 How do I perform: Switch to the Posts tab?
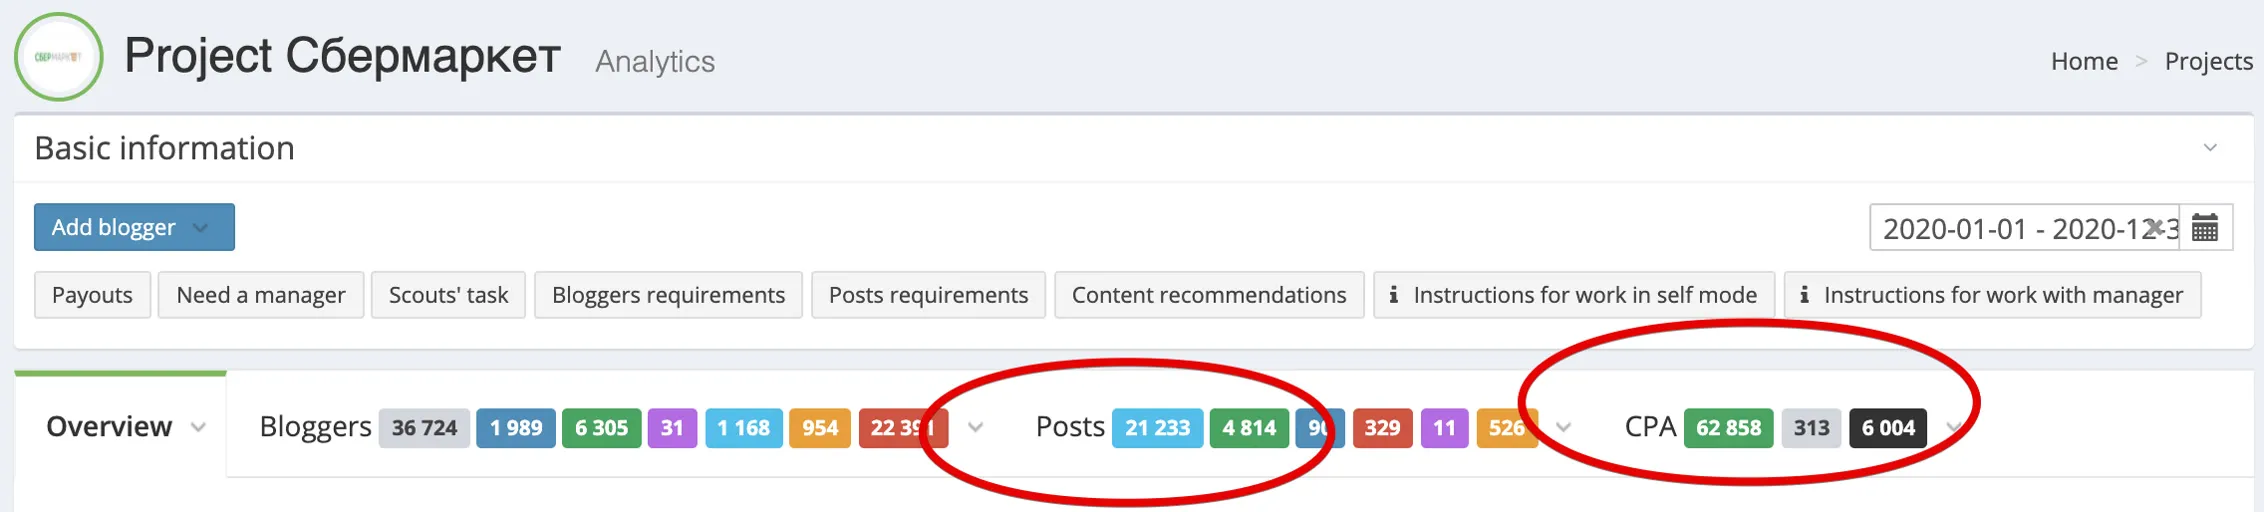coord(1069,427)
